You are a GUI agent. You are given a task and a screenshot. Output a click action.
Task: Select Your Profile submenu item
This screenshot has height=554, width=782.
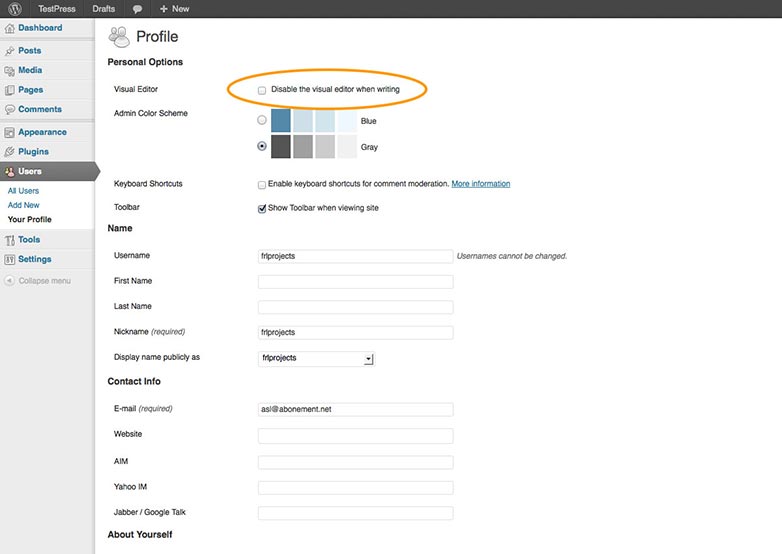pyautogui.click(x=29, y=219)
